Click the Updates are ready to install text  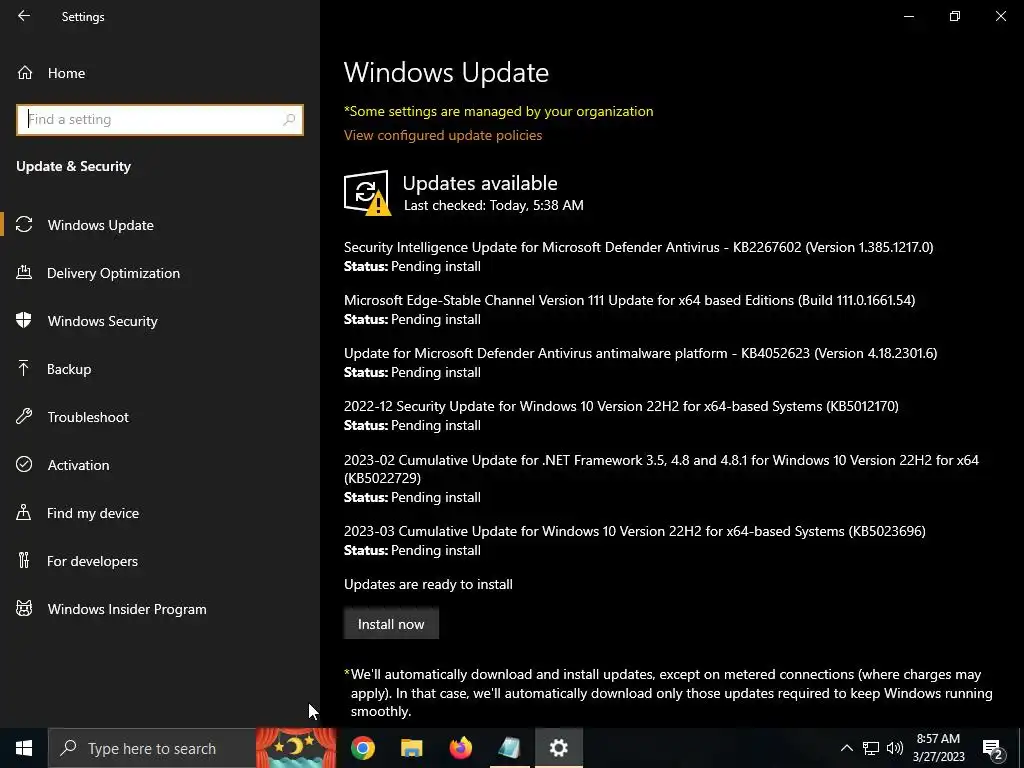click(428, 584)
